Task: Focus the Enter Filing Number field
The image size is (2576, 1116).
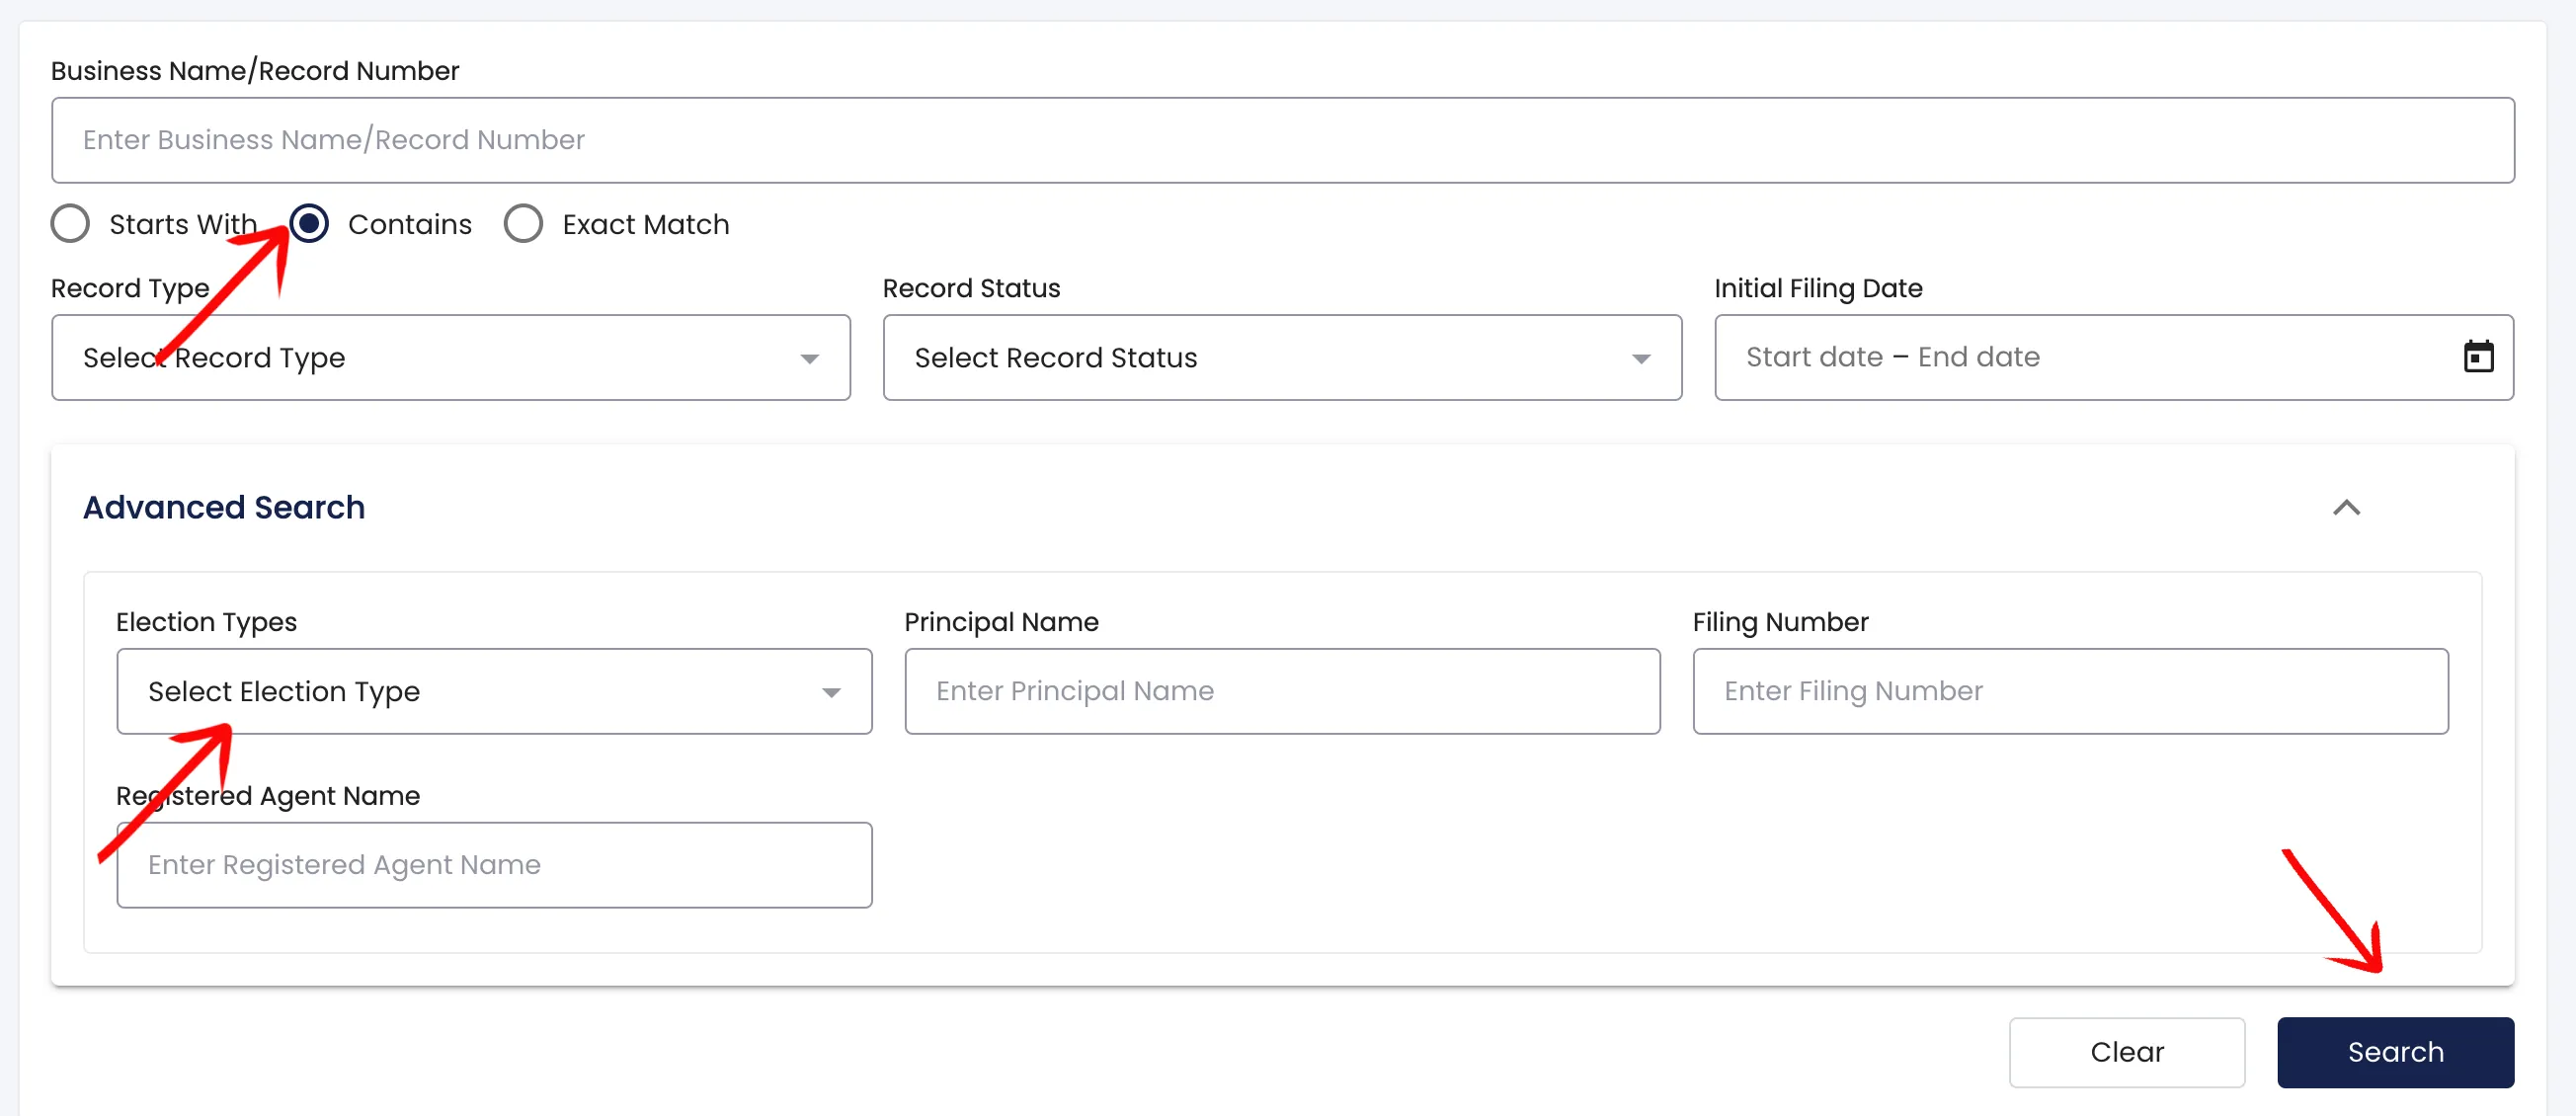Action: [x=2070, y=692]
